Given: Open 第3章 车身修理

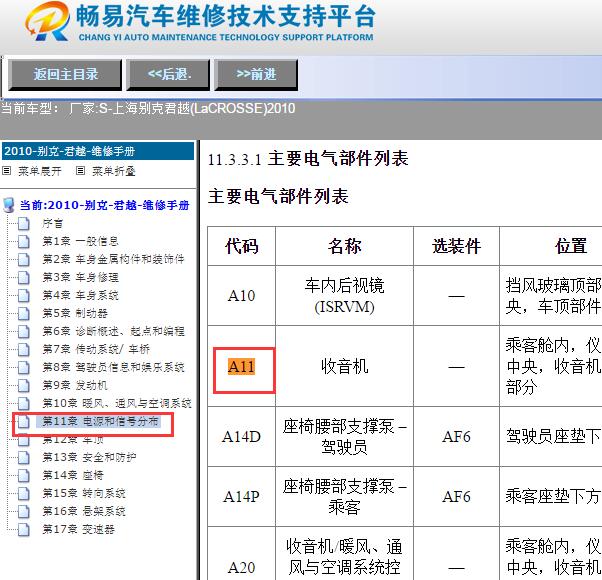Looking at the screenshot, I should [80, 277].
